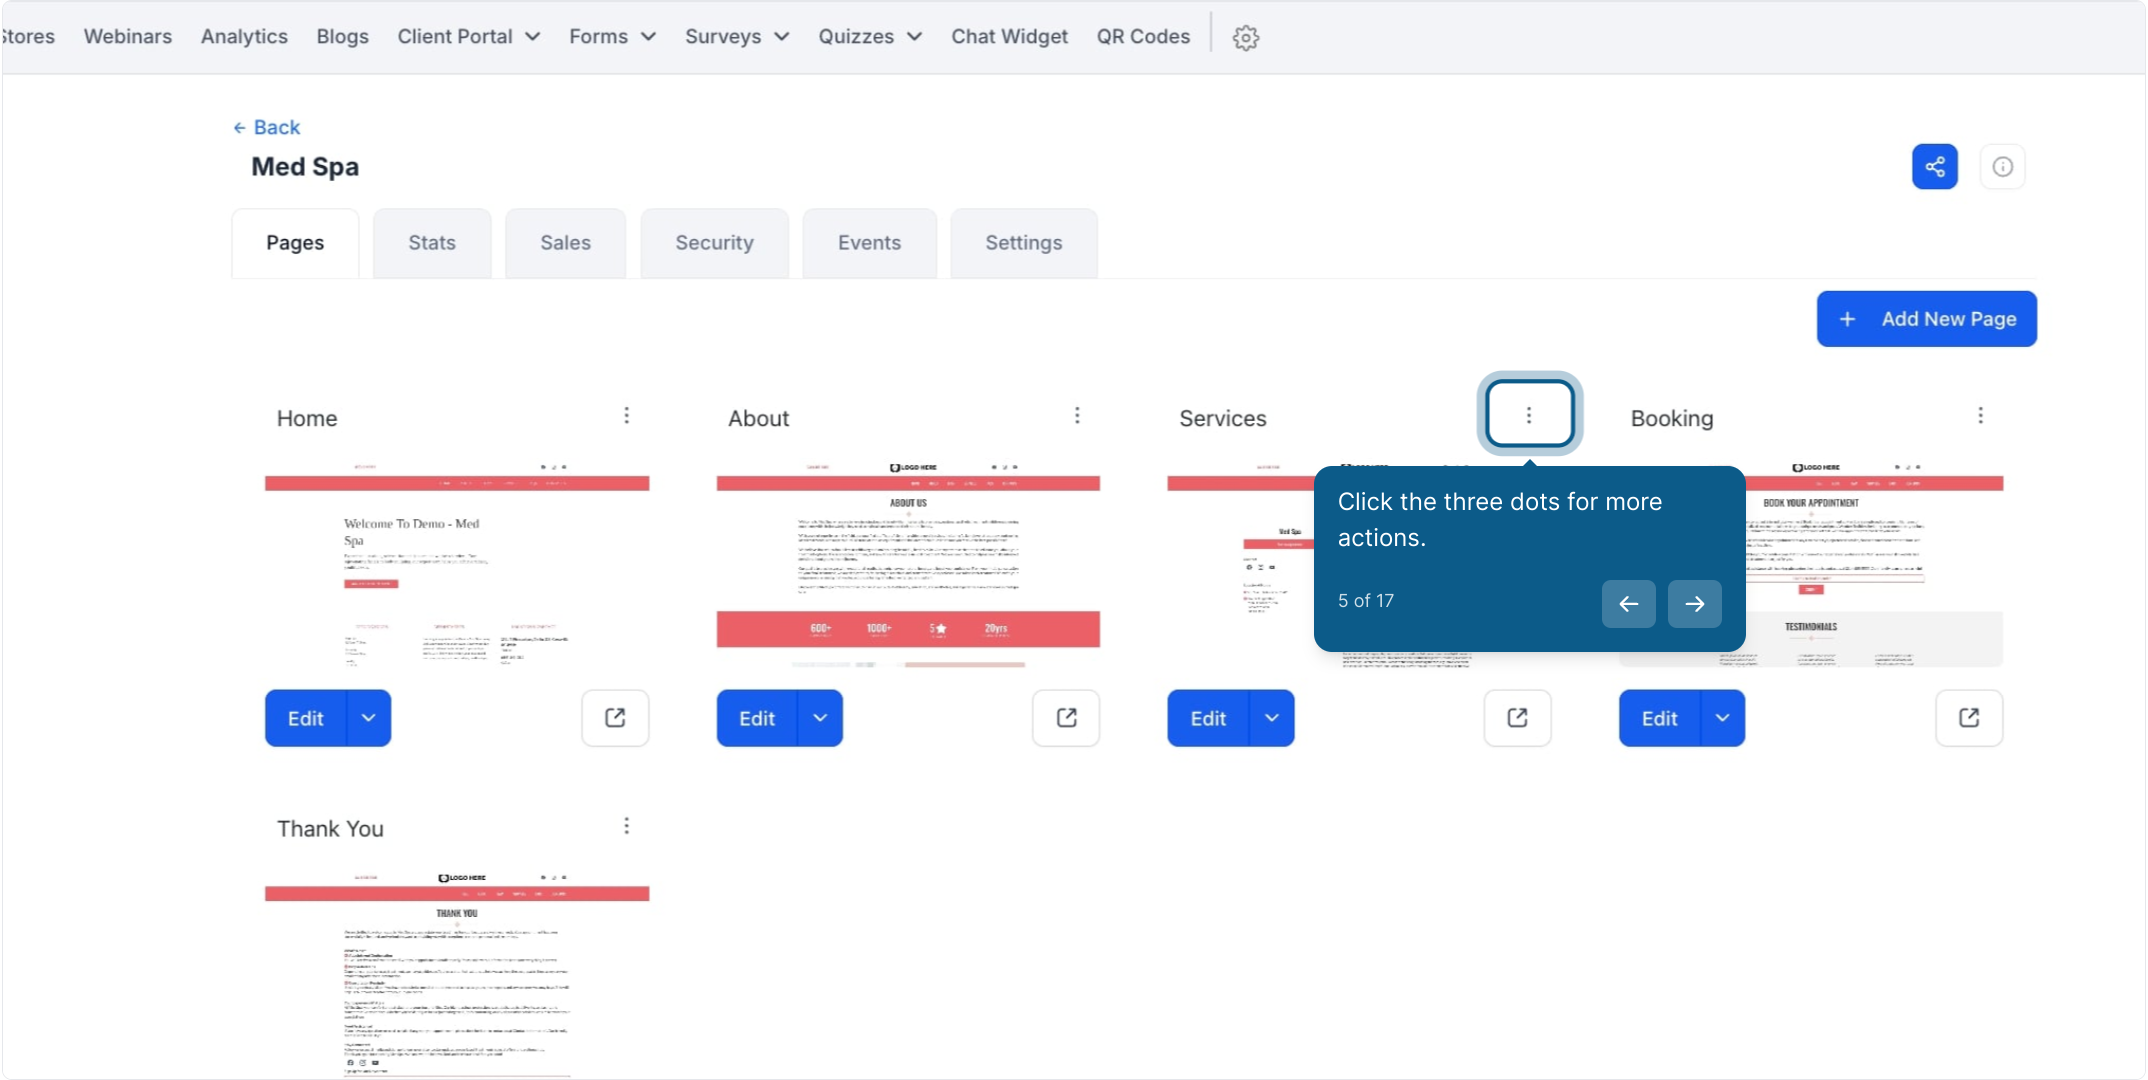The height and width of the screenshot is (1080, 2148).
Task: Open three-dots menu for Services page
Action: (1529, 414)
